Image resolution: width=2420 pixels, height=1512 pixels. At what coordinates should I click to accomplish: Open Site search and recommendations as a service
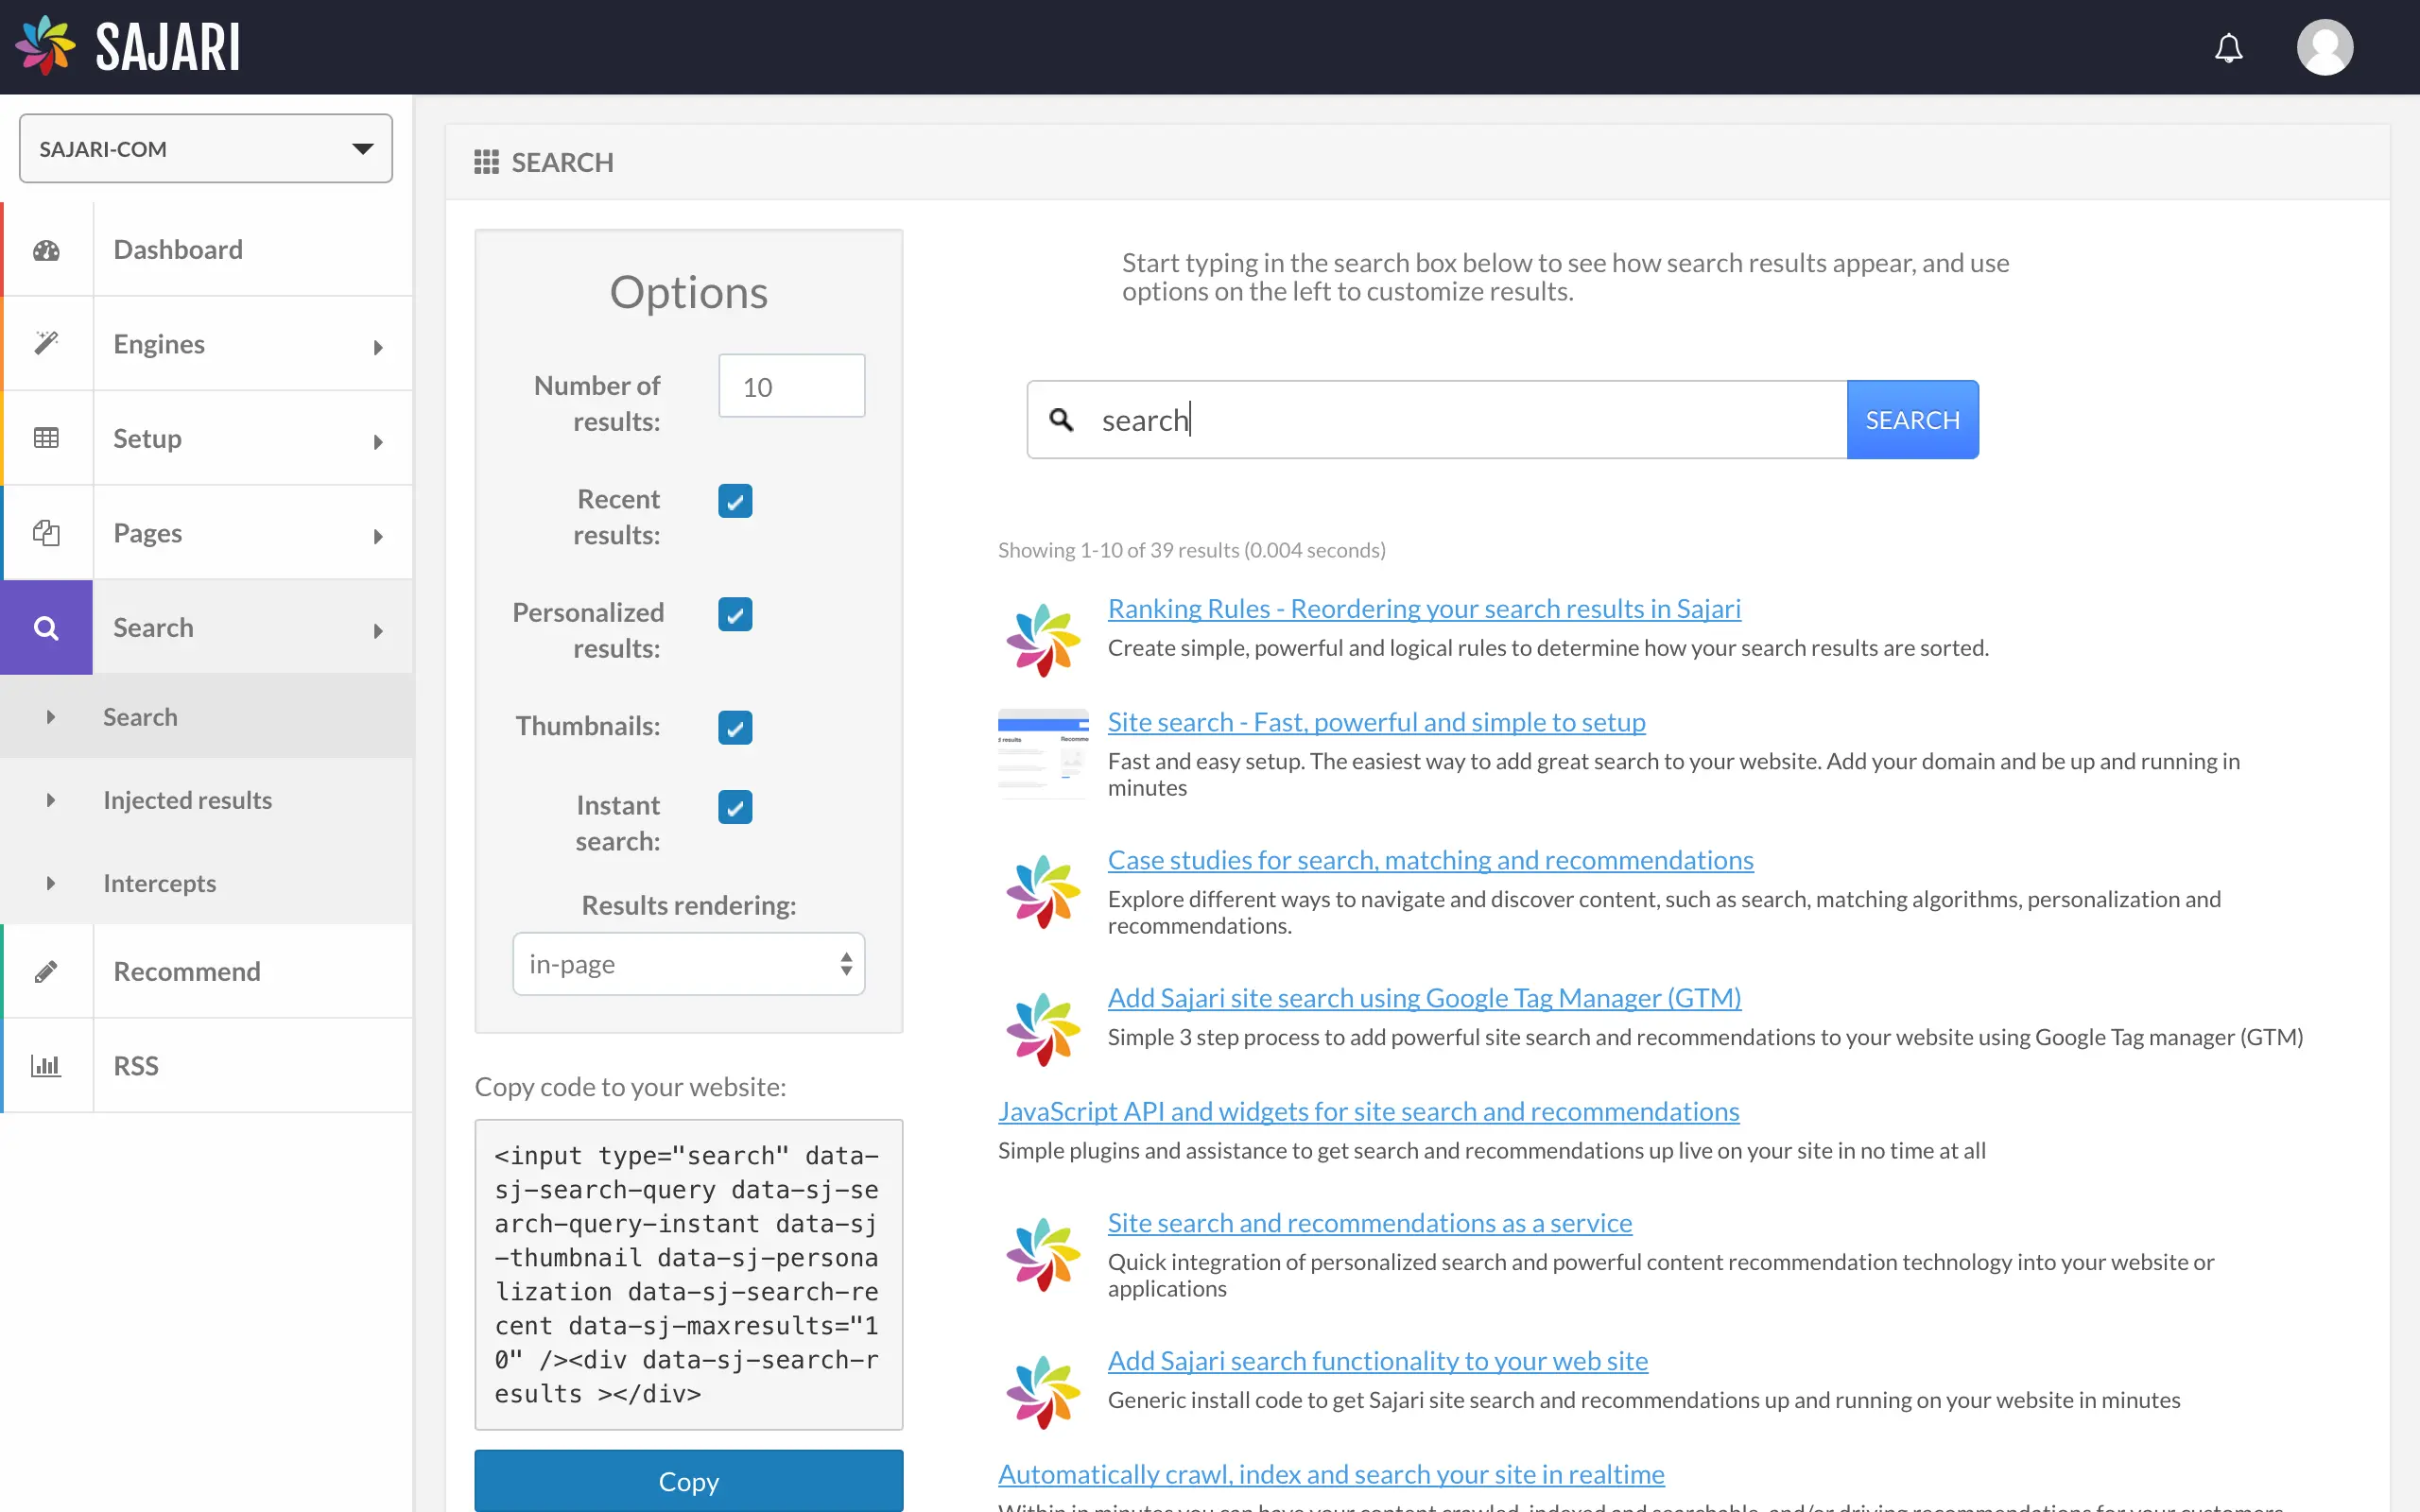pos(1369,1223)
